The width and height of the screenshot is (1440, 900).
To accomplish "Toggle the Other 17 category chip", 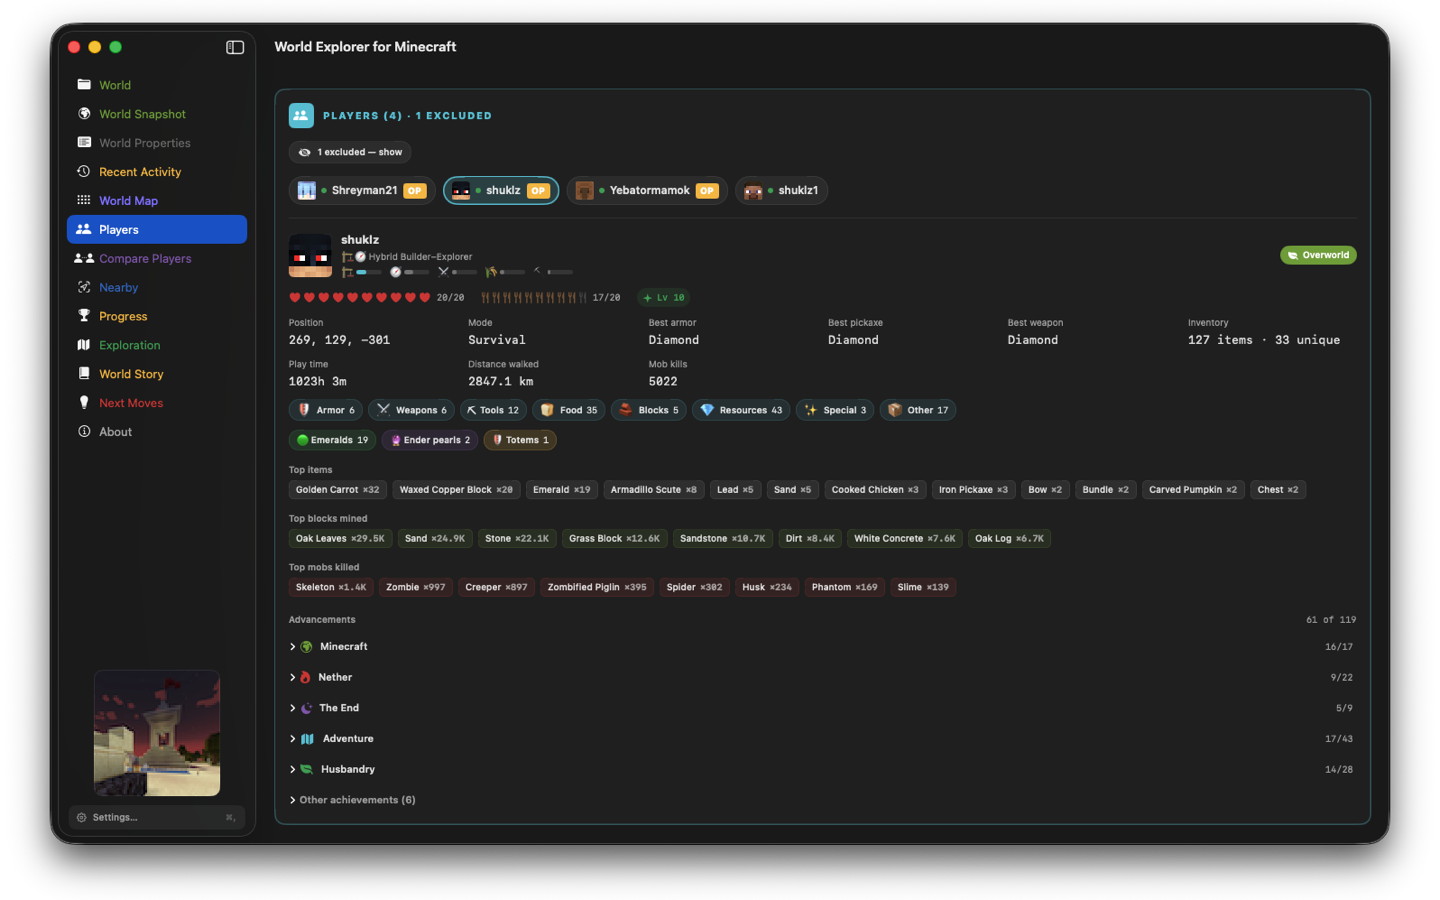I will pos(918,410).
